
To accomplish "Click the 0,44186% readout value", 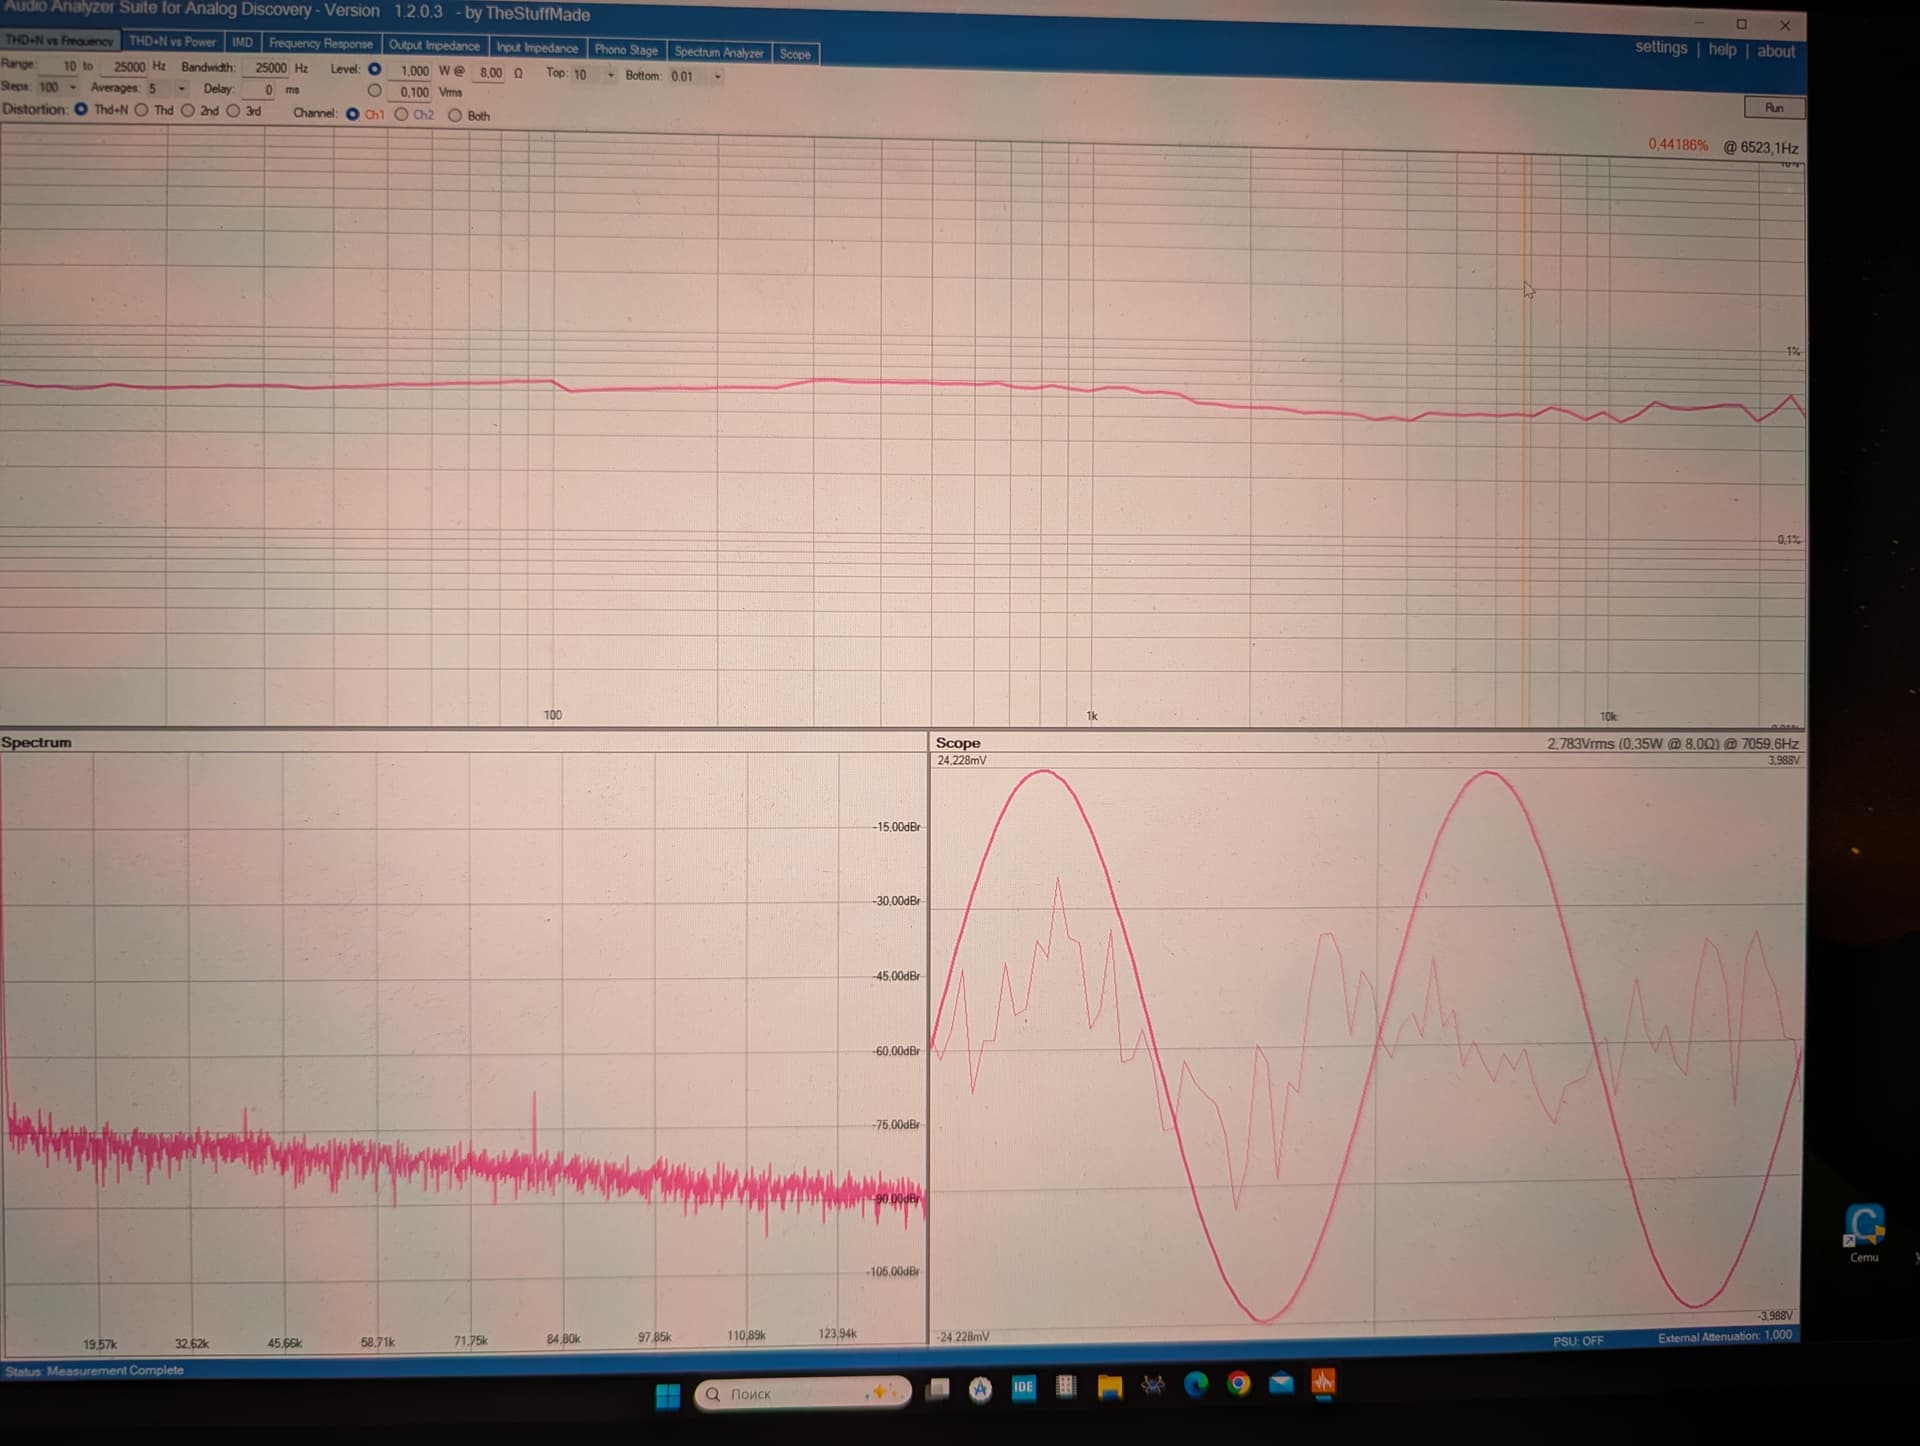I will click(x=1678, y=145).
